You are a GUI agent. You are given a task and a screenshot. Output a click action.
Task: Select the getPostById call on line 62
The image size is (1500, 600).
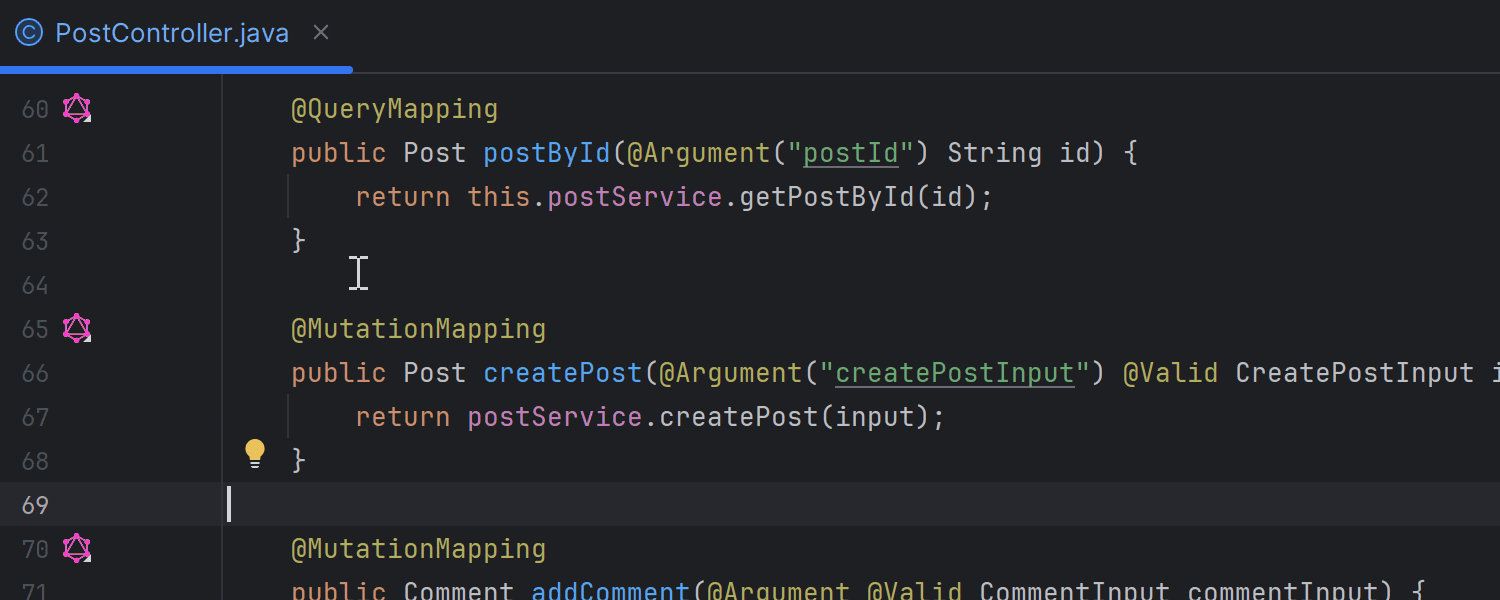point(825,197)
